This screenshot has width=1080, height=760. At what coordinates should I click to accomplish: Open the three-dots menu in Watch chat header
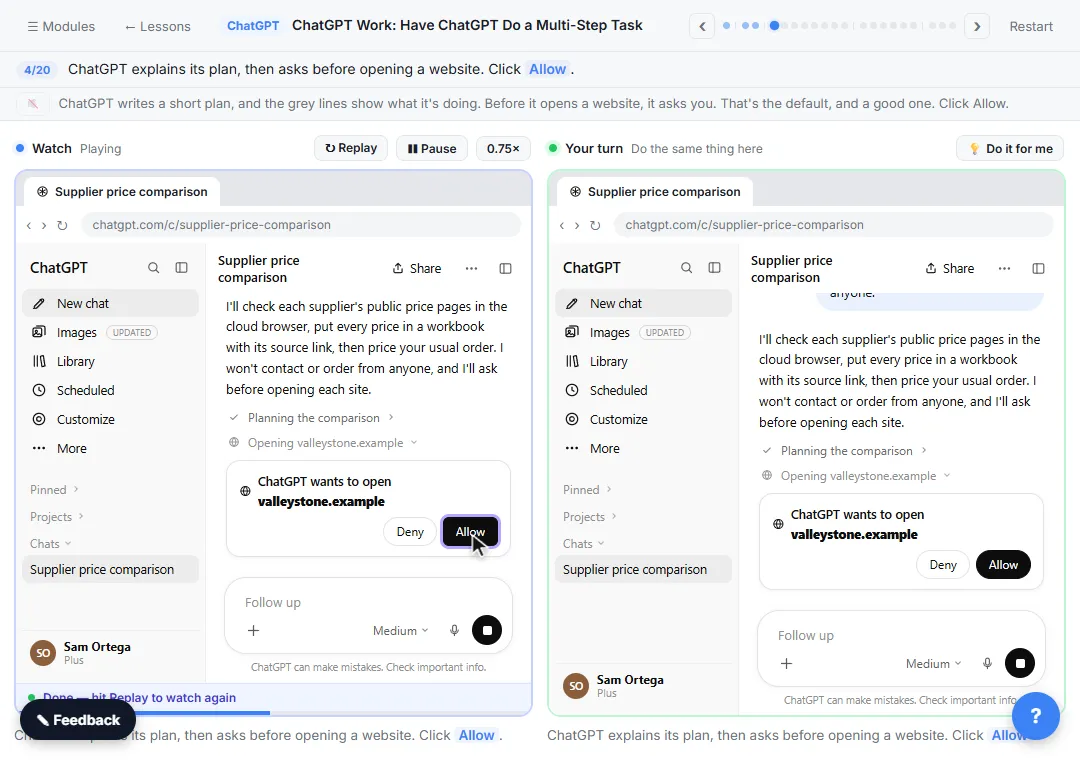tap(471, 268)
